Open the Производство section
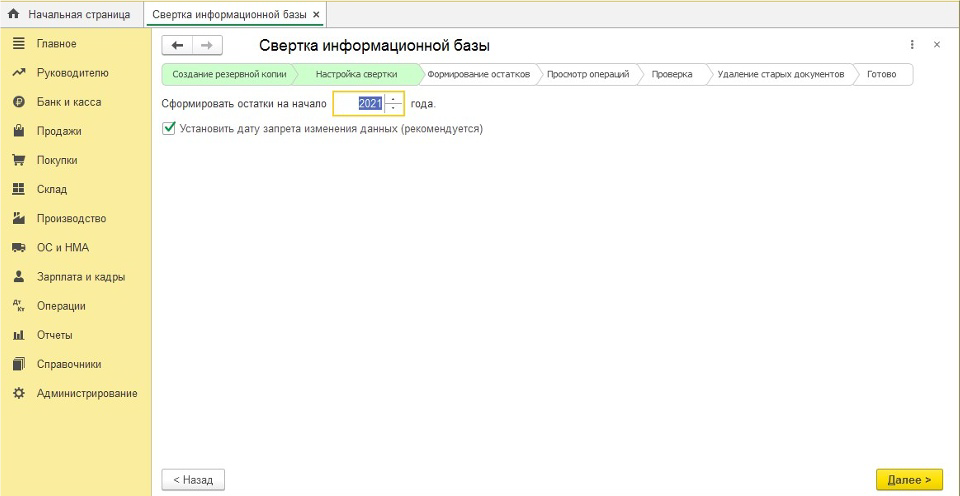Screen dimensions: 960x496 pos(76,219)
